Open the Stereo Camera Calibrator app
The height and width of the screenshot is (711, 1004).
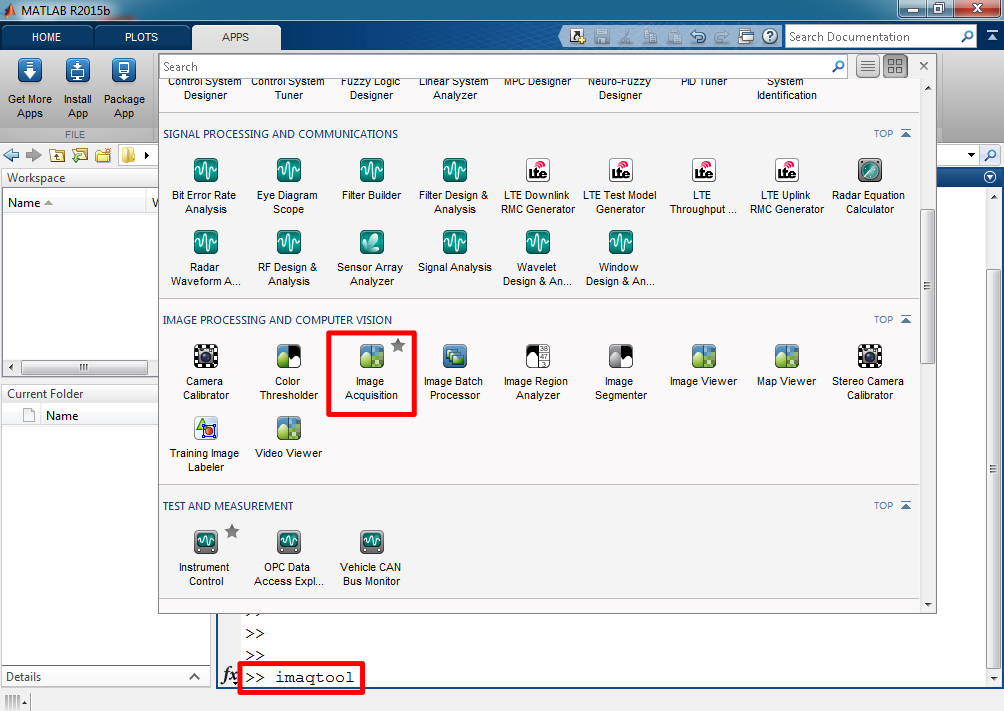(869, 372)
